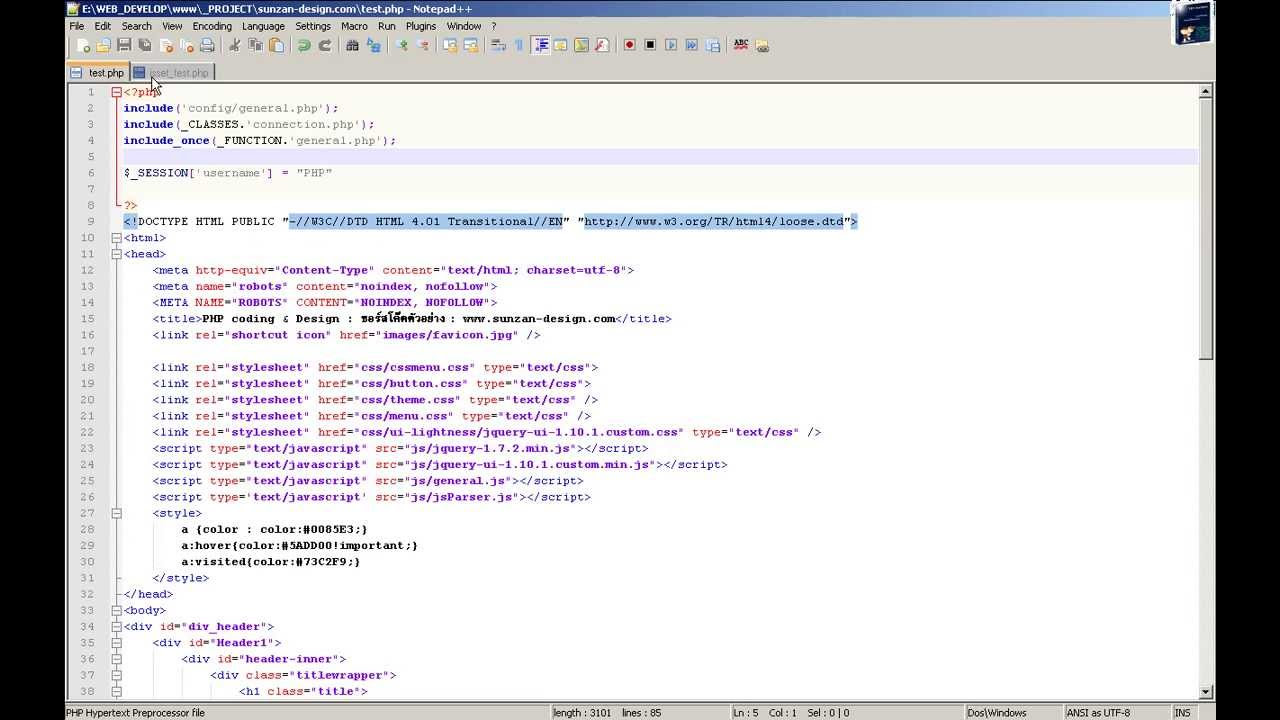The width and height of the screenshot is (1280, 720).
Task: Collapse the <head> fold on line 11
Action: pyautogui.click(x=117, y=254)
